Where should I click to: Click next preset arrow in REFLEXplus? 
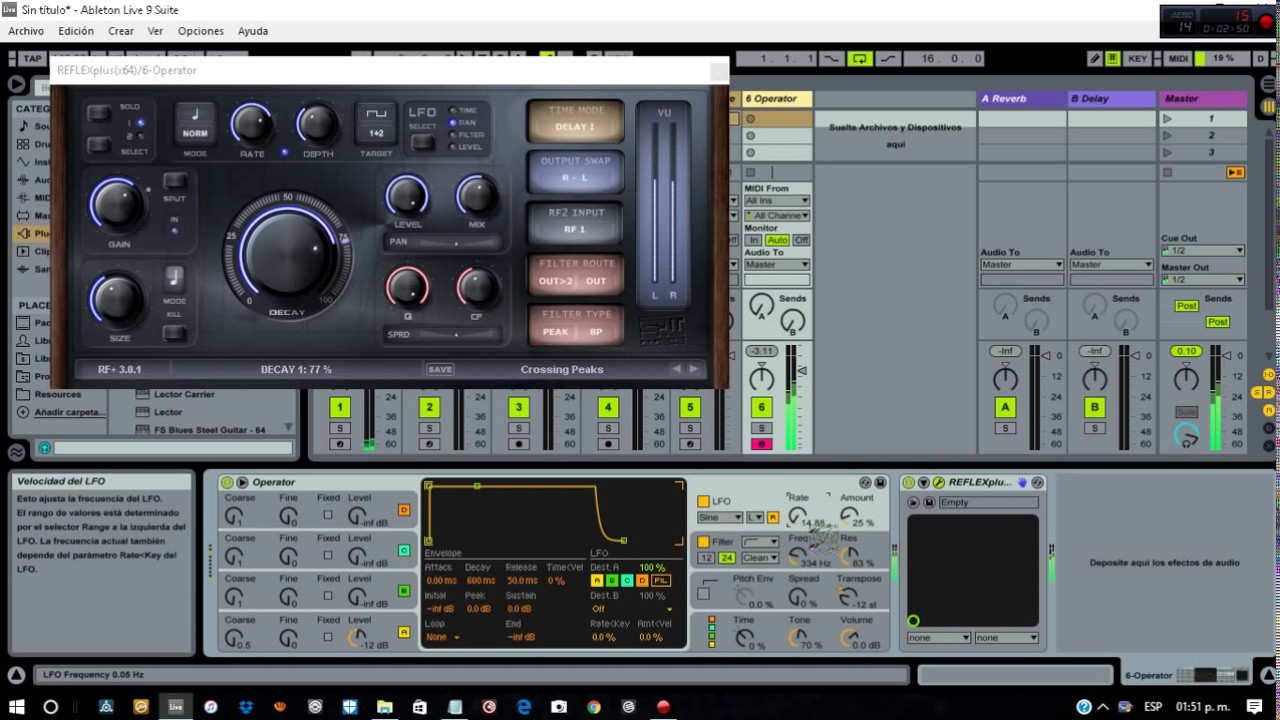pyautogui.click(x=693, y=369)
